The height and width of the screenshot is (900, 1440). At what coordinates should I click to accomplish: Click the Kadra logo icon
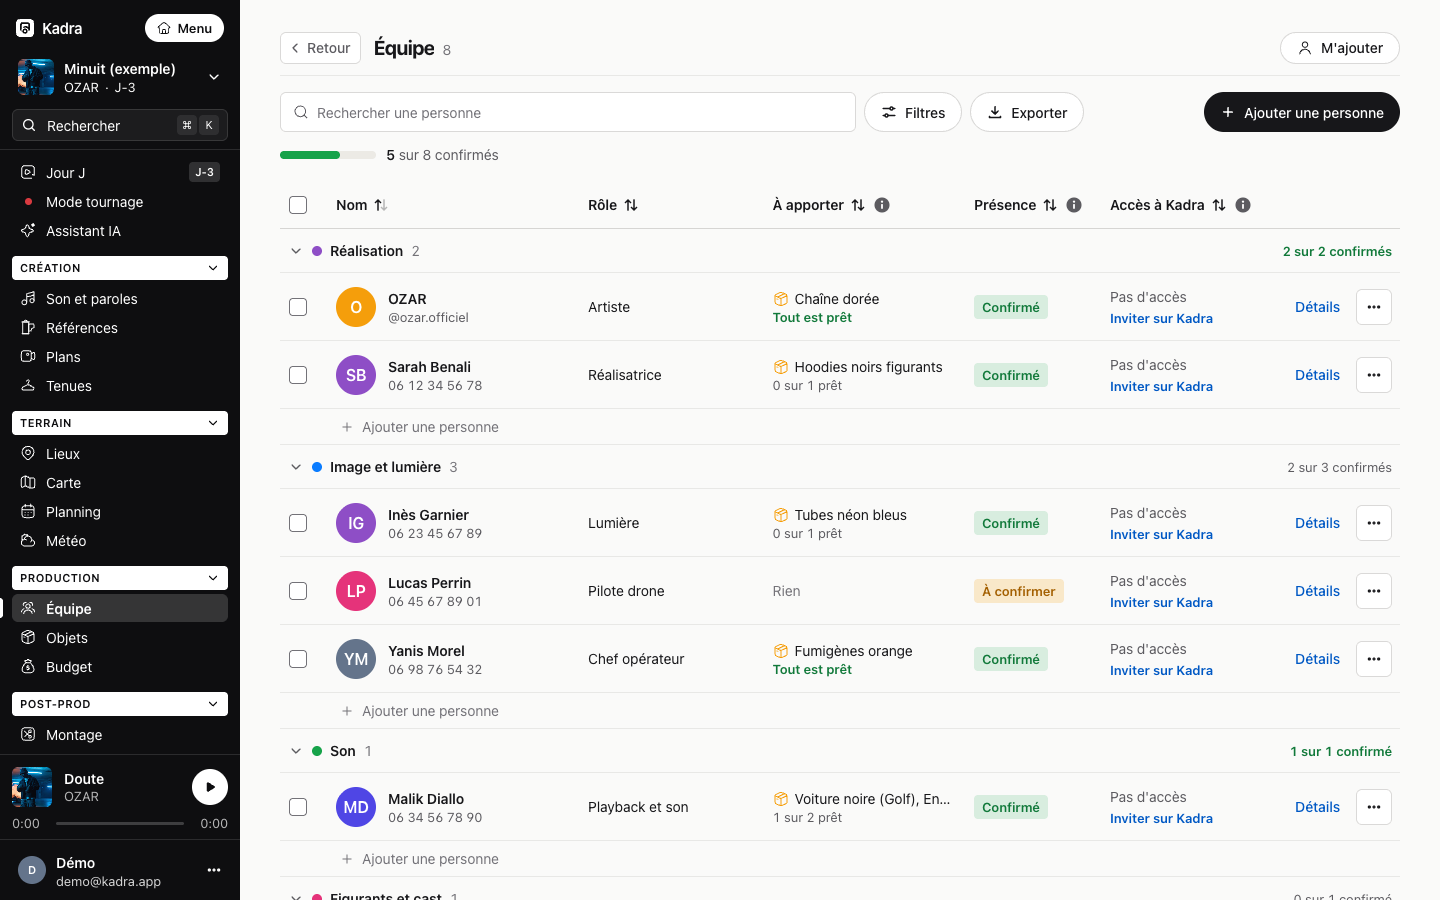[x=25, y=28]
